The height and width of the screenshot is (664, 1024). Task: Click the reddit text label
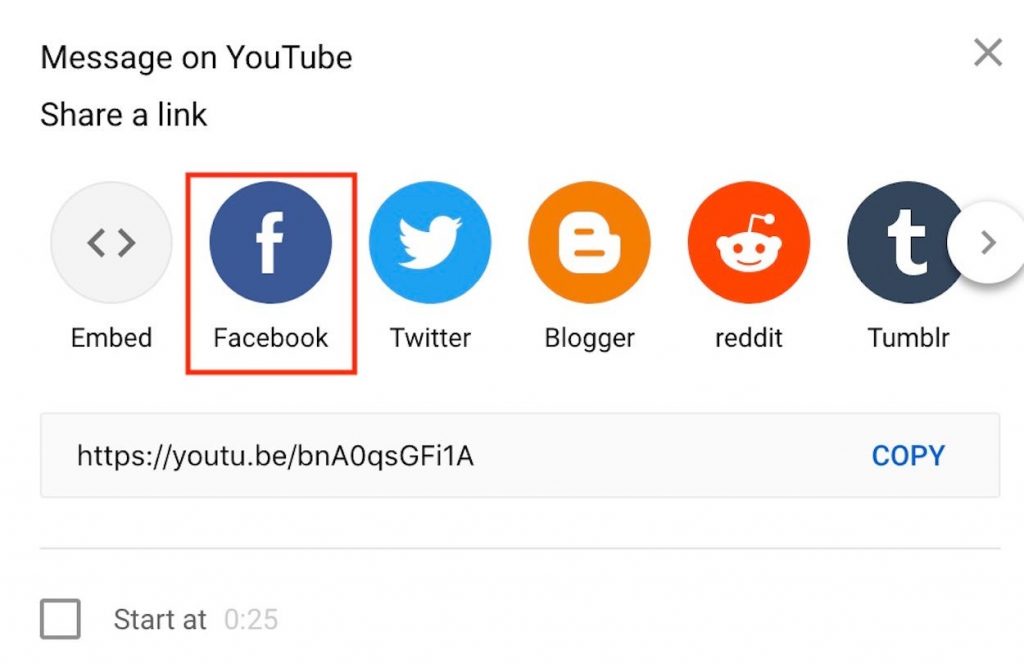(748, 338)
